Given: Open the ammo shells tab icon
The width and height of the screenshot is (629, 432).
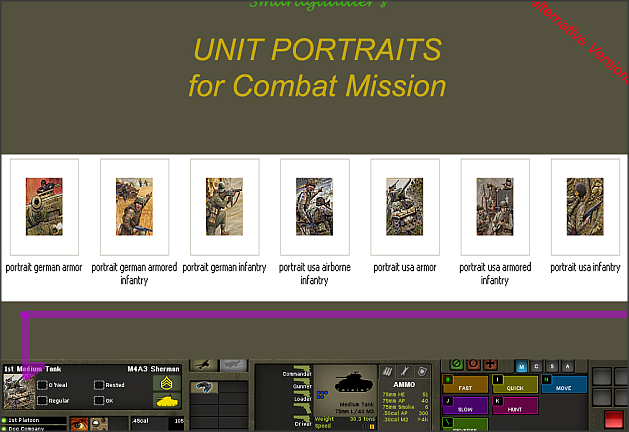Looking at the screenshot, I should (387, 372).
